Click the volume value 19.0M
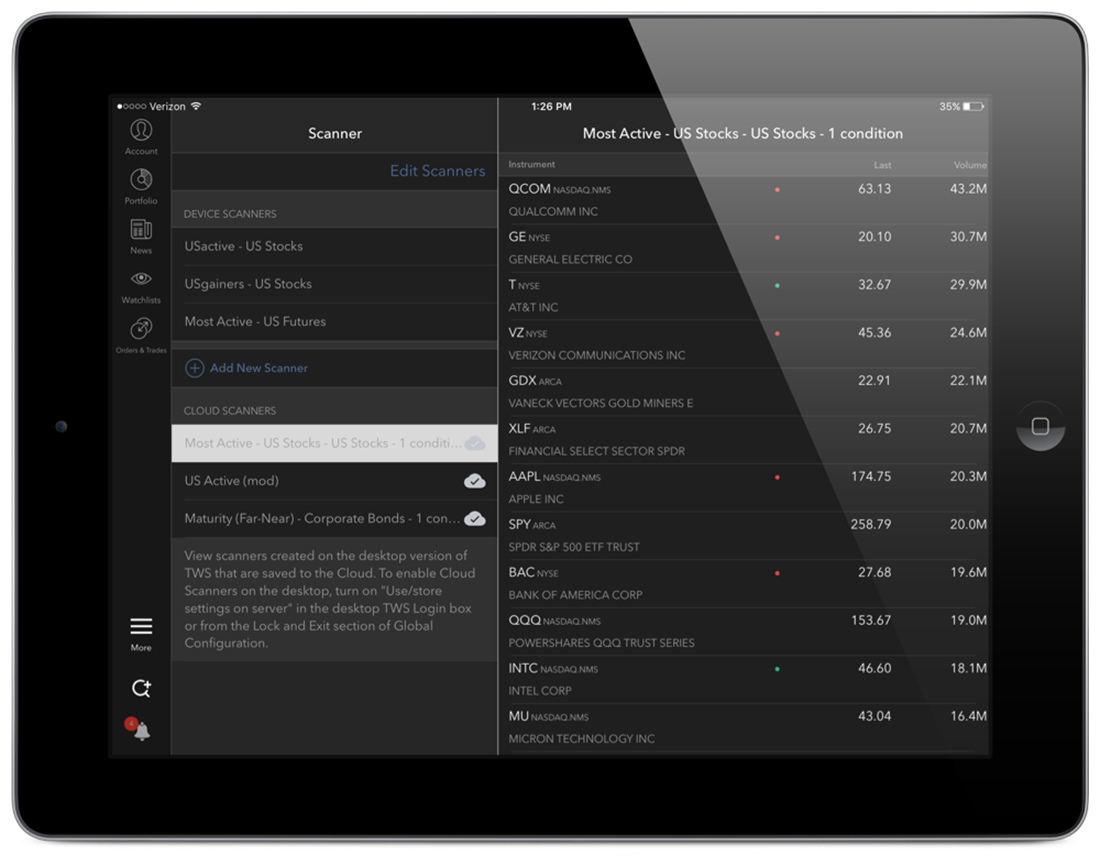1100x867 pixels. pyautogui.click(x=968, y=620)
